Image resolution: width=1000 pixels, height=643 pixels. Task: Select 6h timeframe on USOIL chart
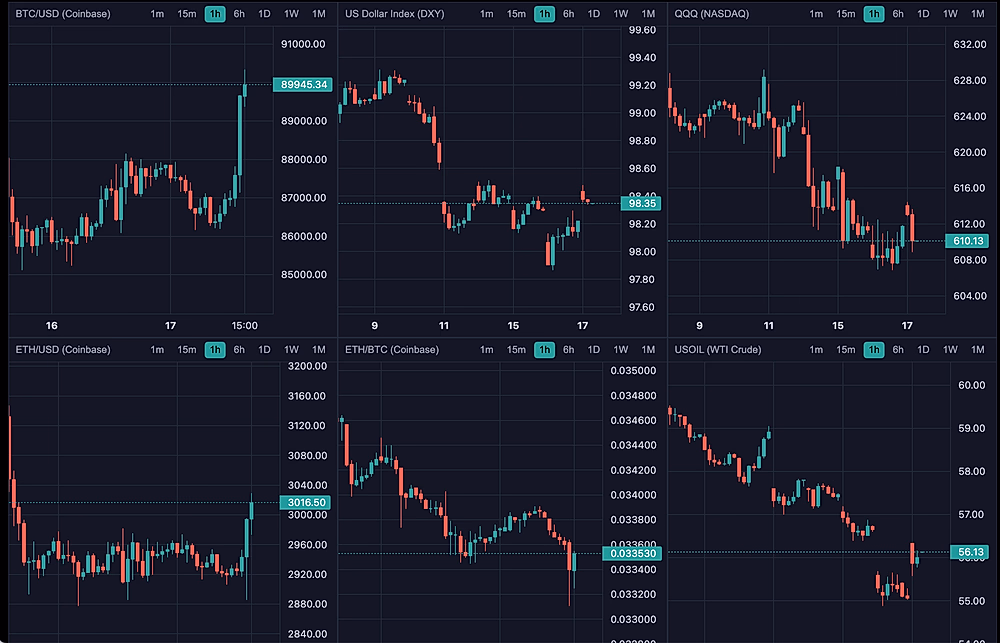point(898,349)
